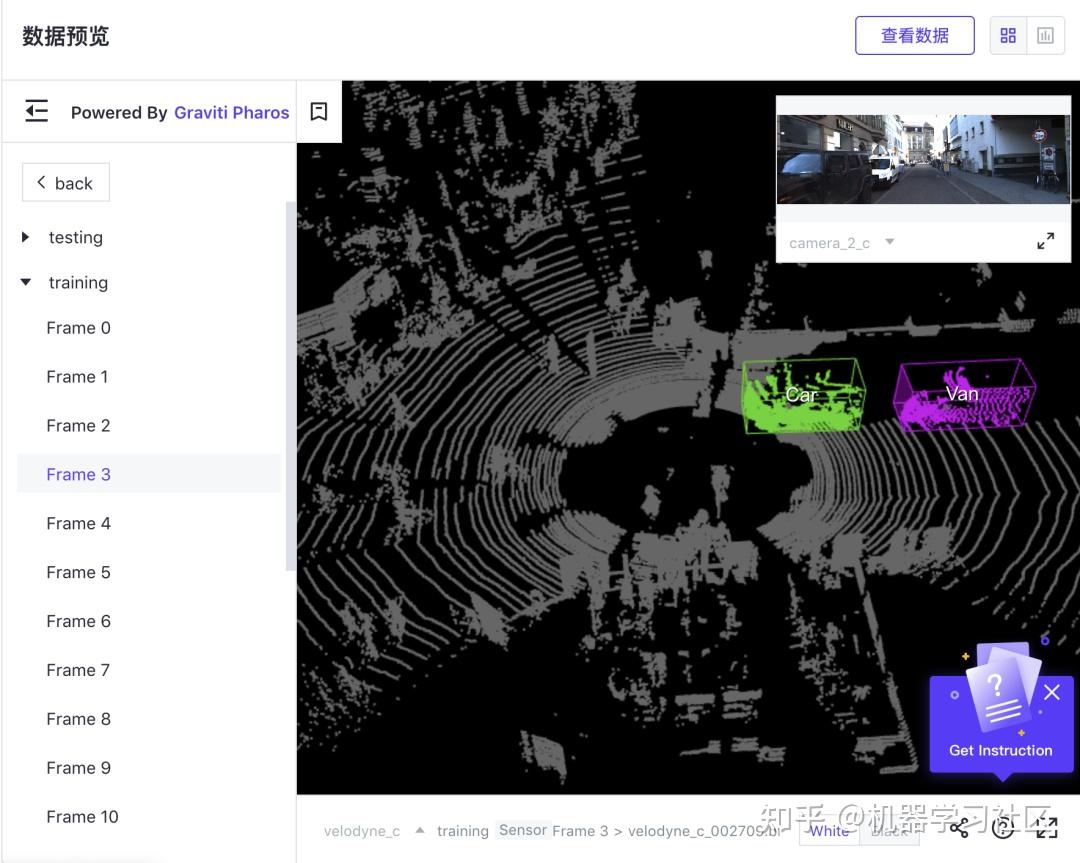1080x863 pixels.
Task: Open the velodyne_c sensor dropdown
Action: coord(420,830)
